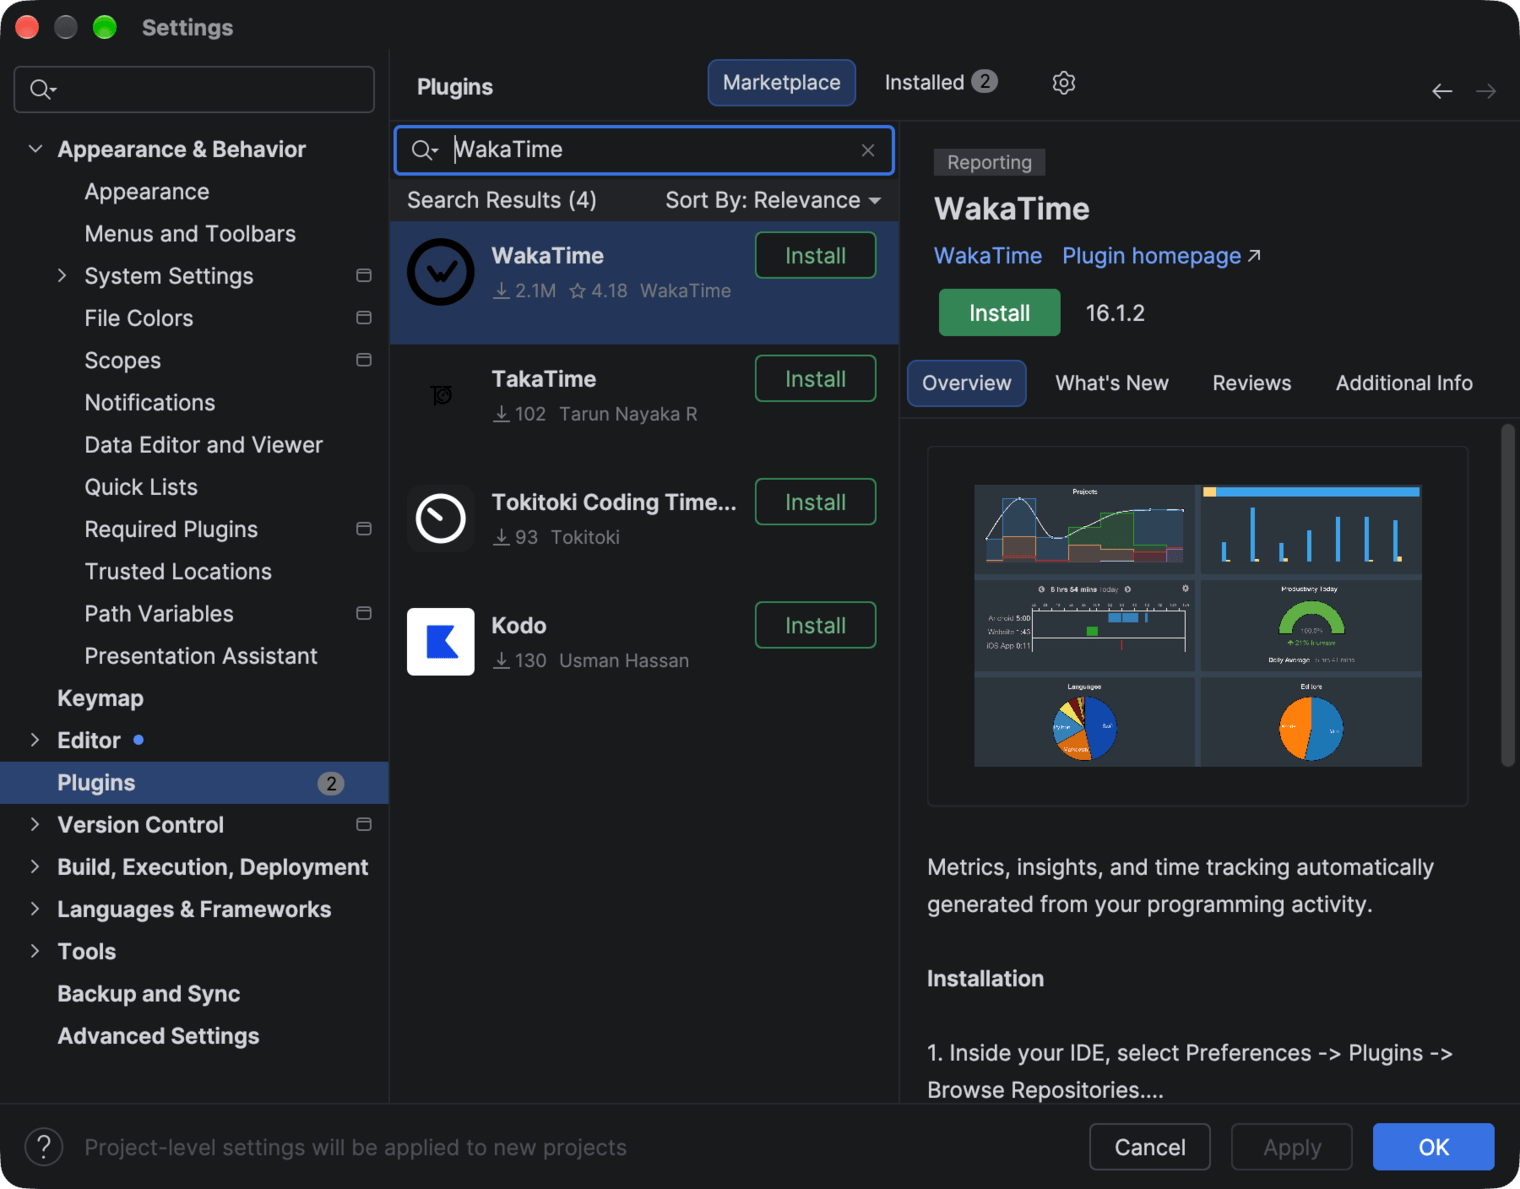Open WakaTime dashboard screenshot thumbnail
This screenshot has width=1520, height=1189.
pos(1198,626)
